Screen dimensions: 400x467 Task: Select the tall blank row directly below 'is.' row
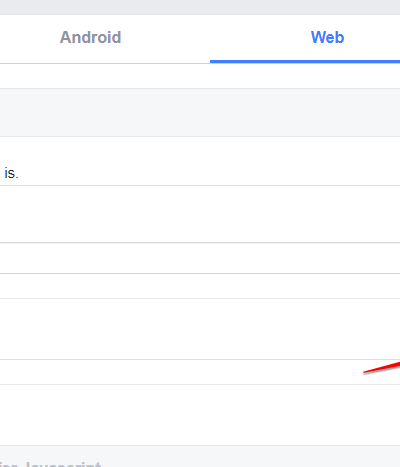pyautogui.click(x=200, y=214)
